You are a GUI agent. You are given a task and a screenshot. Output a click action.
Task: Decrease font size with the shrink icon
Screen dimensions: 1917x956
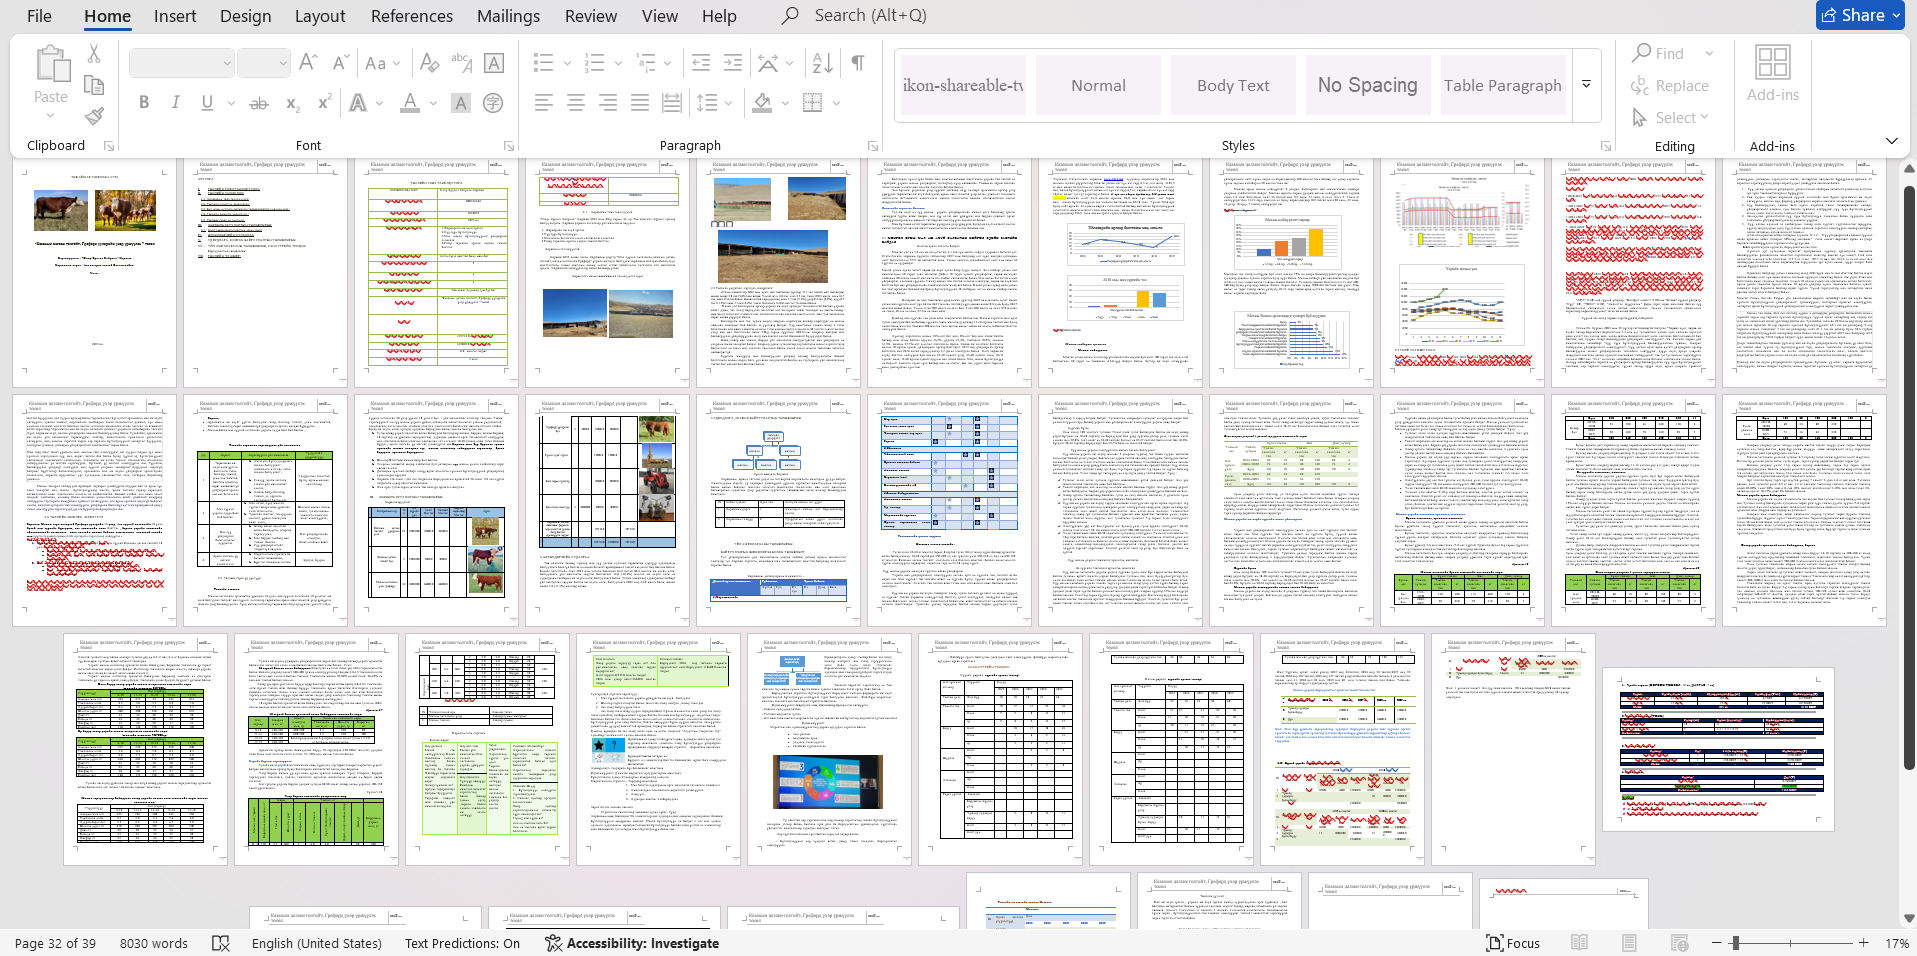coord(340,63)
